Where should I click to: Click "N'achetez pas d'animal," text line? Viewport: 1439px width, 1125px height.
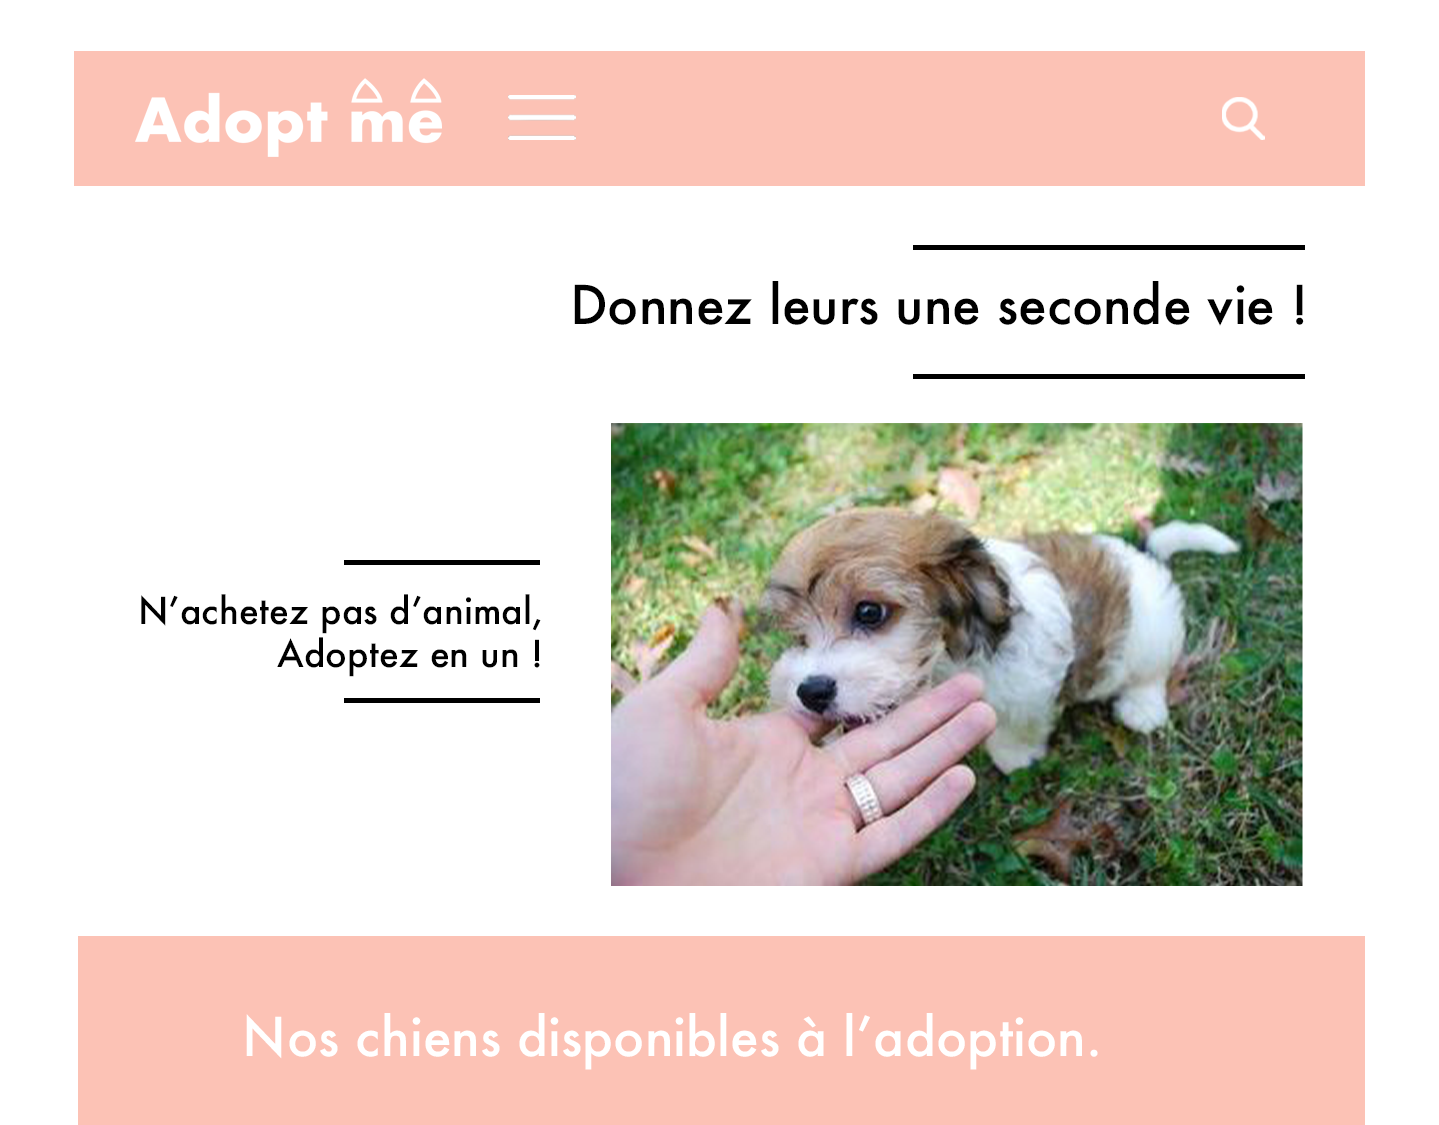[x=340, y=611]
